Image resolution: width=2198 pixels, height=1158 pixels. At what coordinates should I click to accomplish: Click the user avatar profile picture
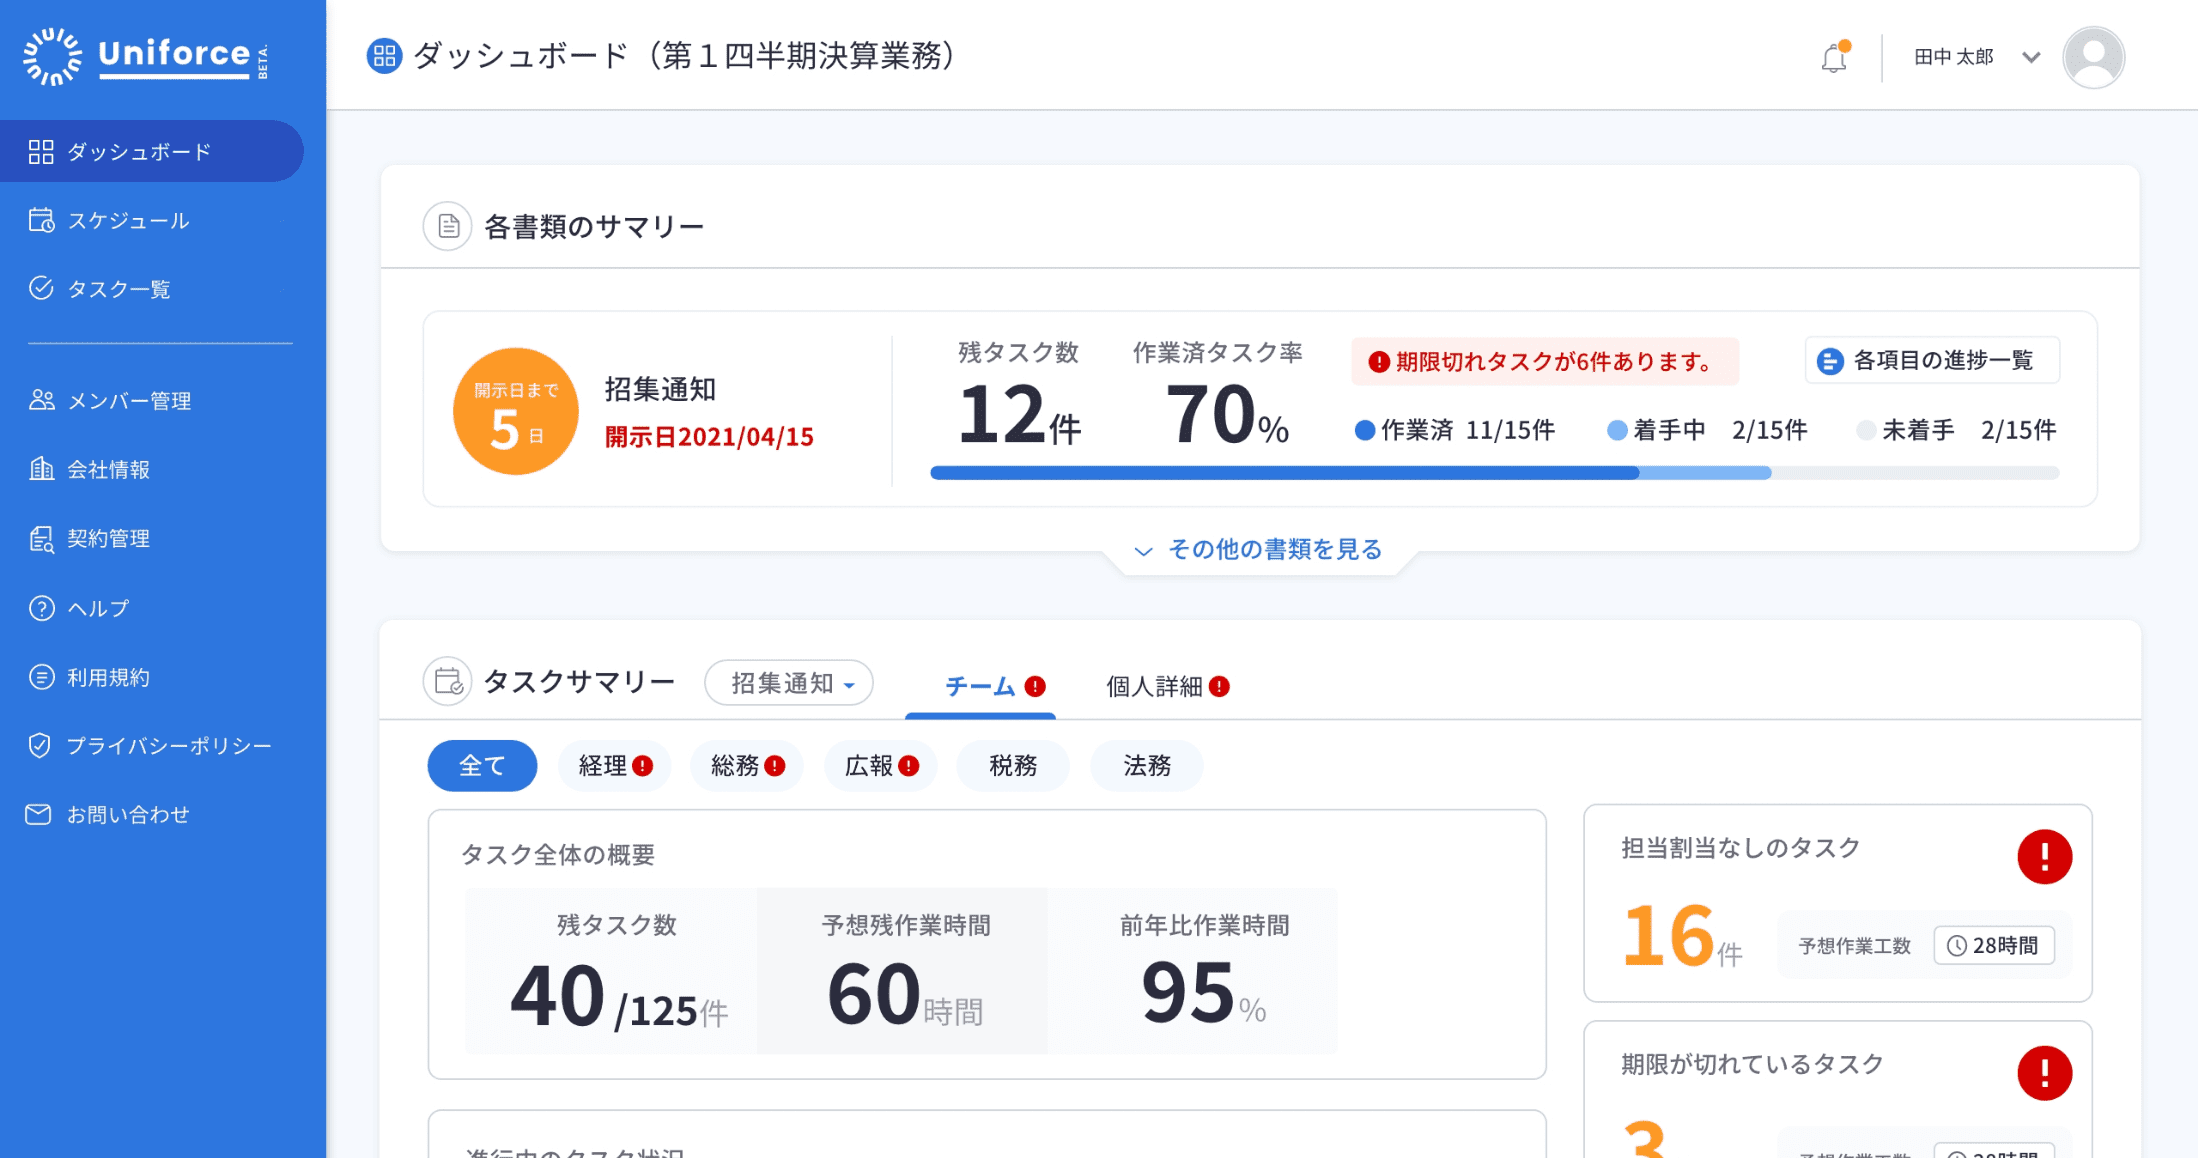pyautogui.click(x=2093, y=58)
